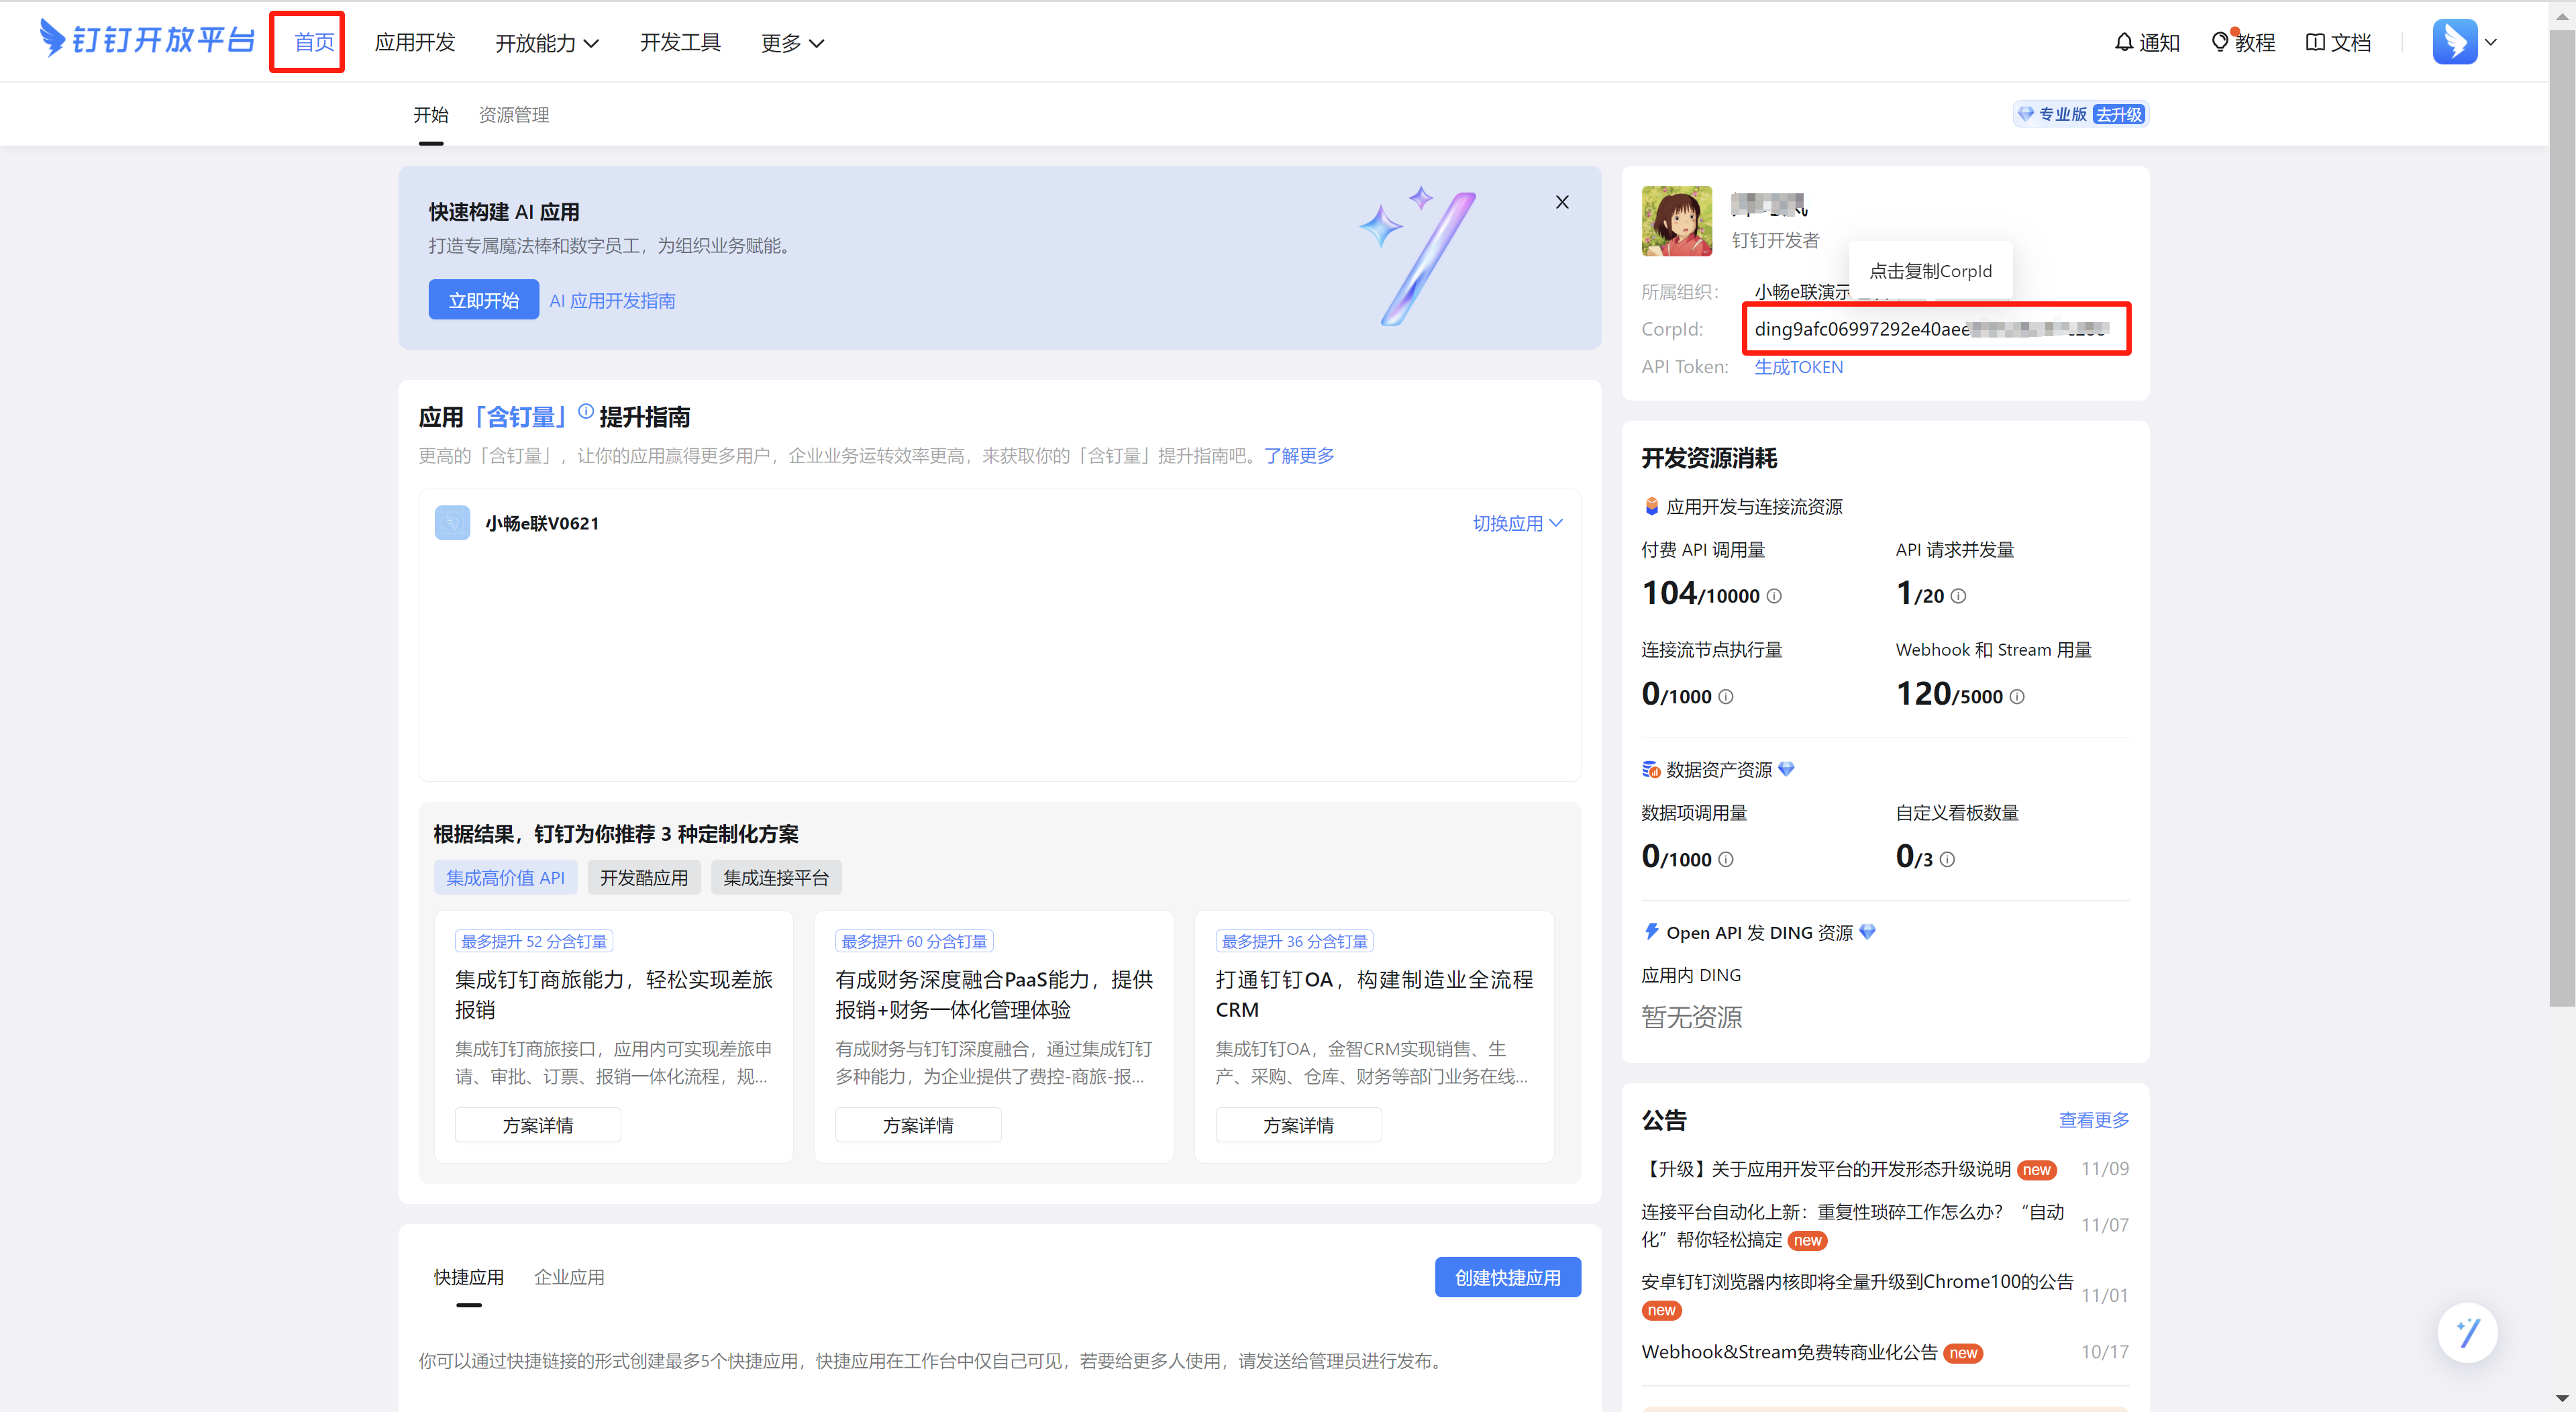
Task: Expand the 更多 dropdown menu
Action: [x=792, y=43]
